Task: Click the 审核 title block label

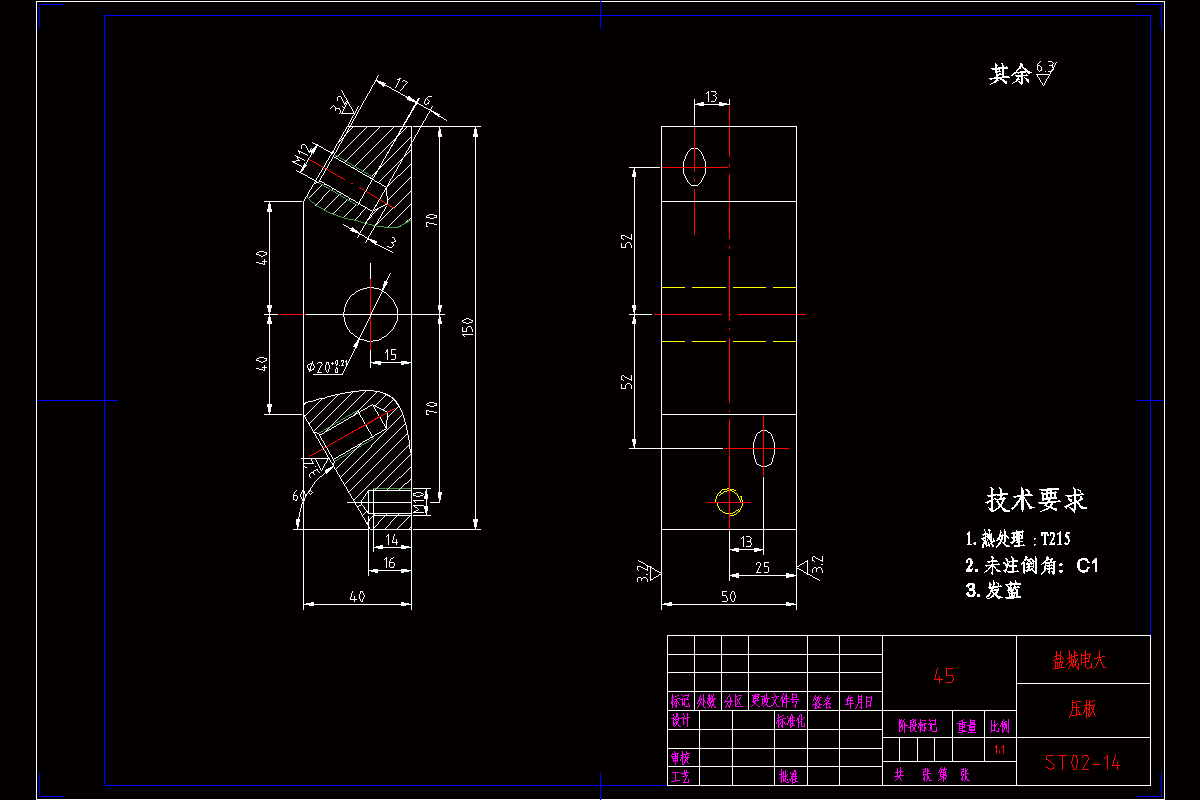Action: [x=680, y=758]
